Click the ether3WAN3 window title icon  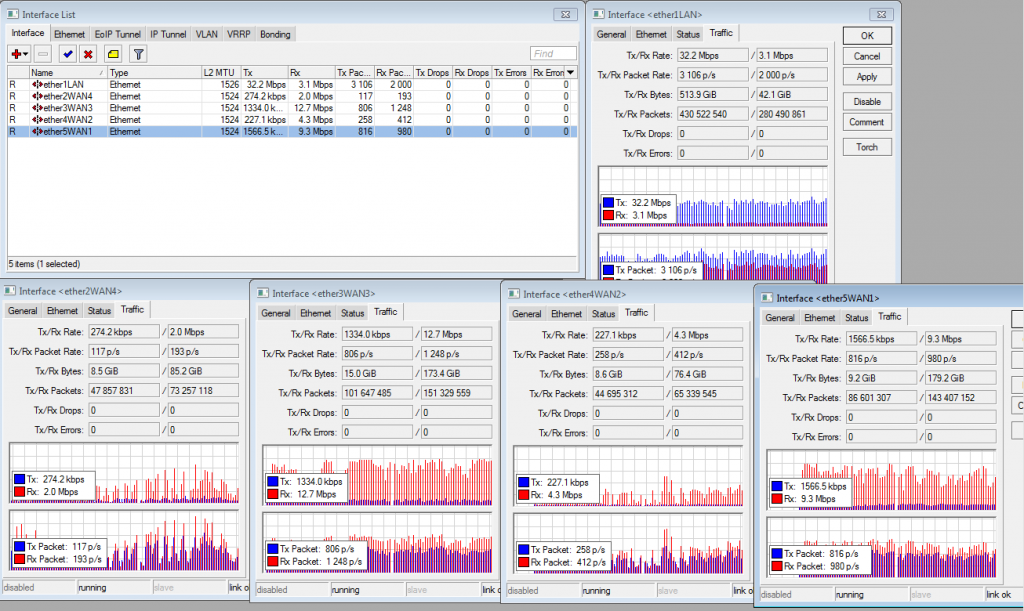point(263,293)
